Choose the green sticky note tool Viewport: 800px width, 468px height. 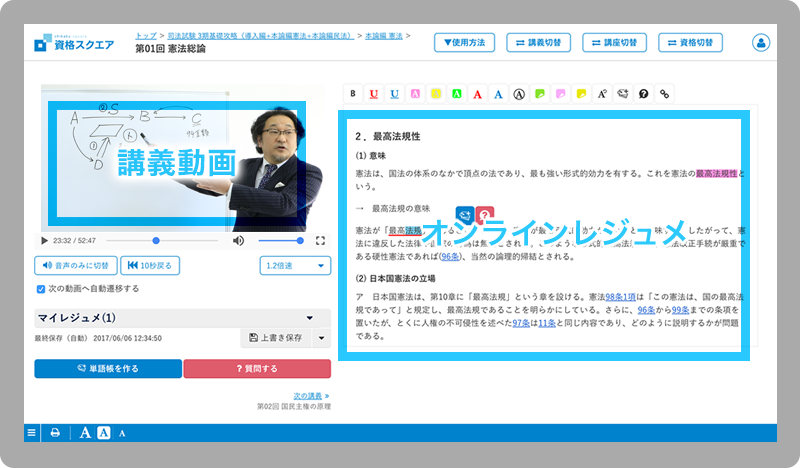pyautogui.click(x=539, y=93)
